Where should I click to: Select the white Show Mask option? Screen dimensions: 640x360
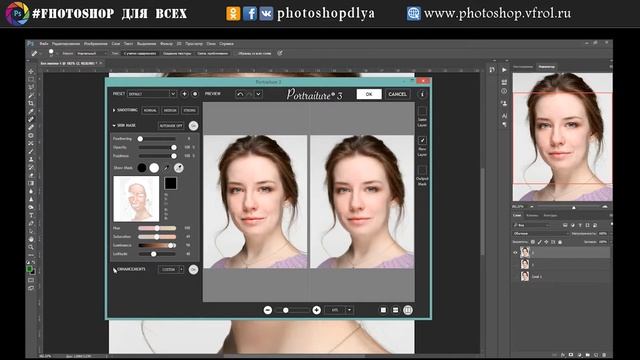pos(154,168)
